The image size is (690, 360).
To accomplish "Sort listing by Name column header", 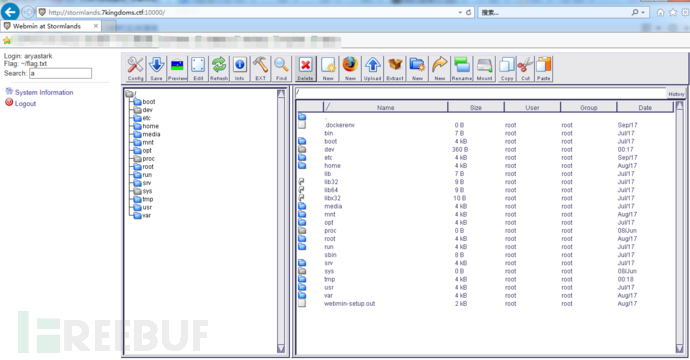I will (x=385, y=107).
